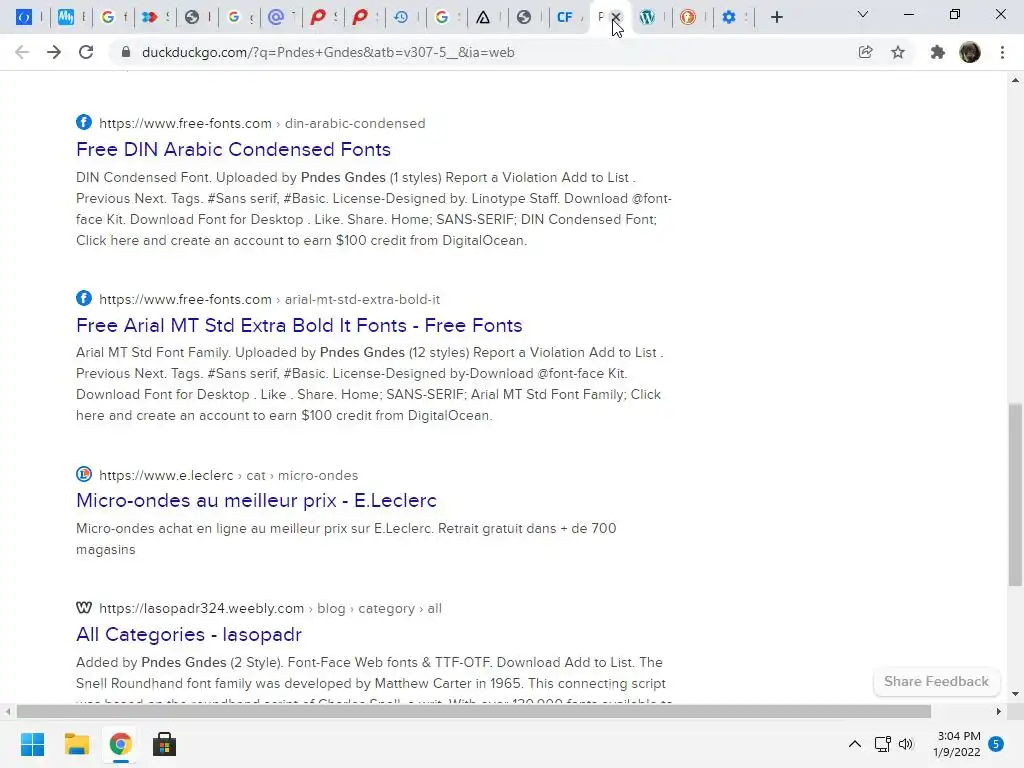This screenshot has width=1024, height=768.
Task: Open the Windows Start menu
Action: click(32, 744)
